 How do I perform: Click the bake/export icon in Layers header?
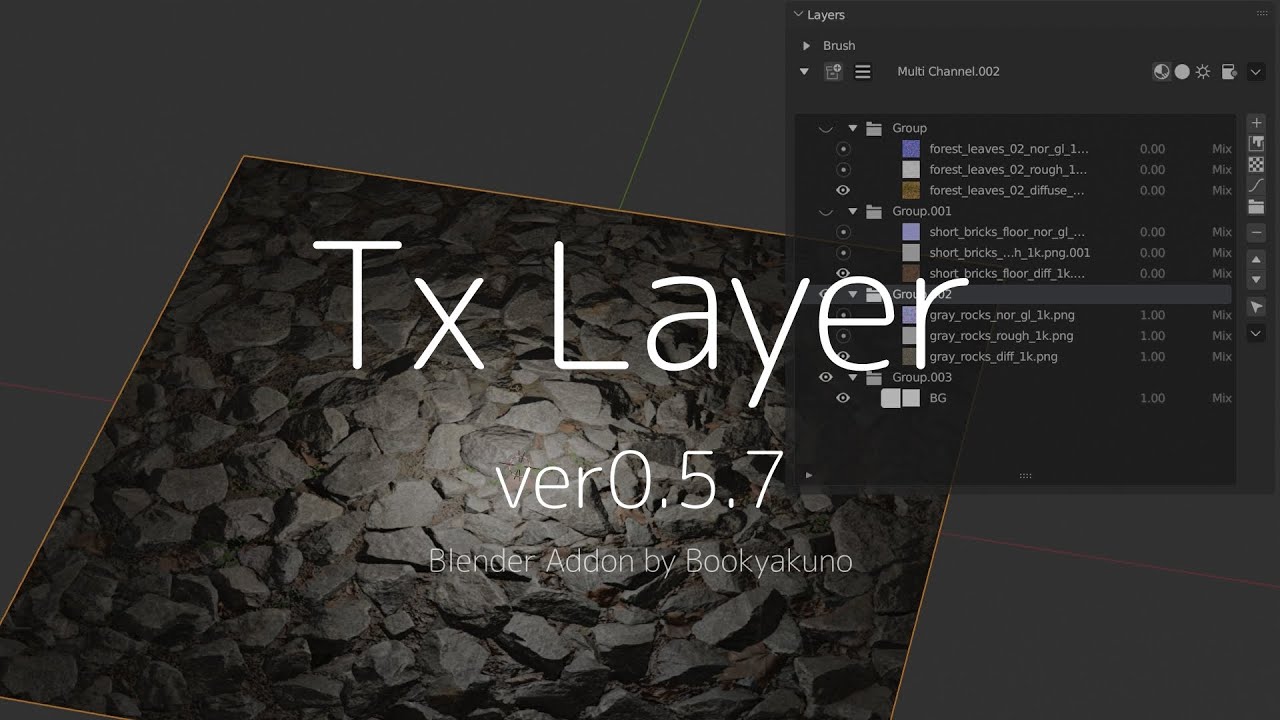(1229, 72)
